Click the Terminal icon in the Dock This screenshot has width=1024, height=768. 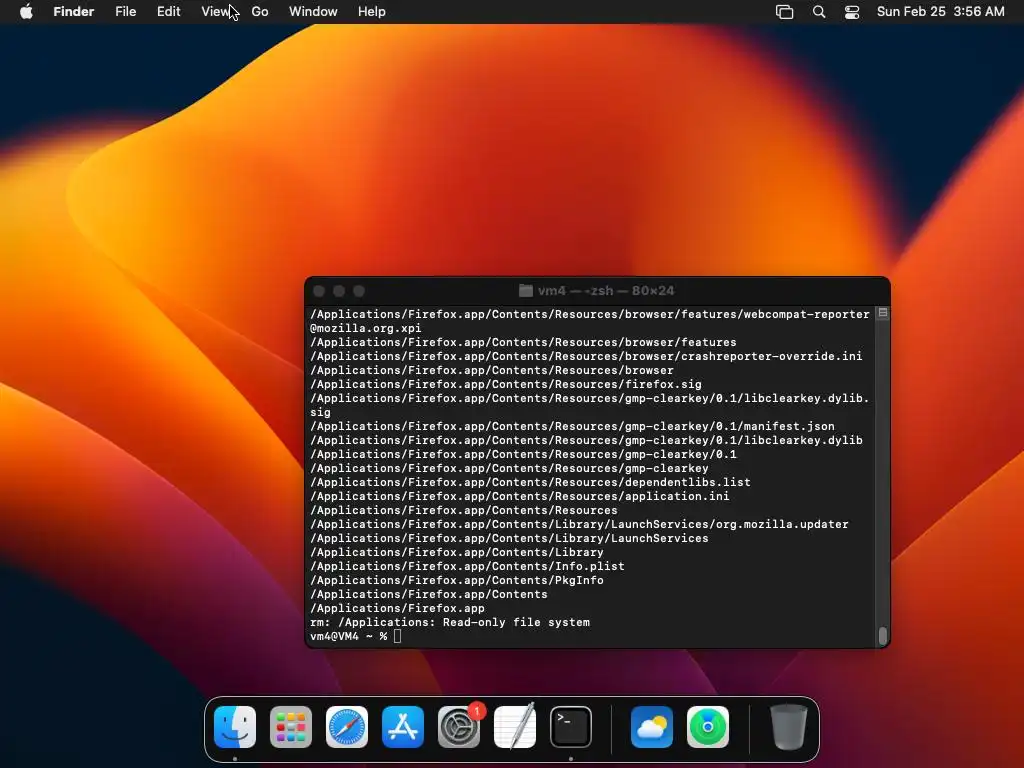point(571,727)
